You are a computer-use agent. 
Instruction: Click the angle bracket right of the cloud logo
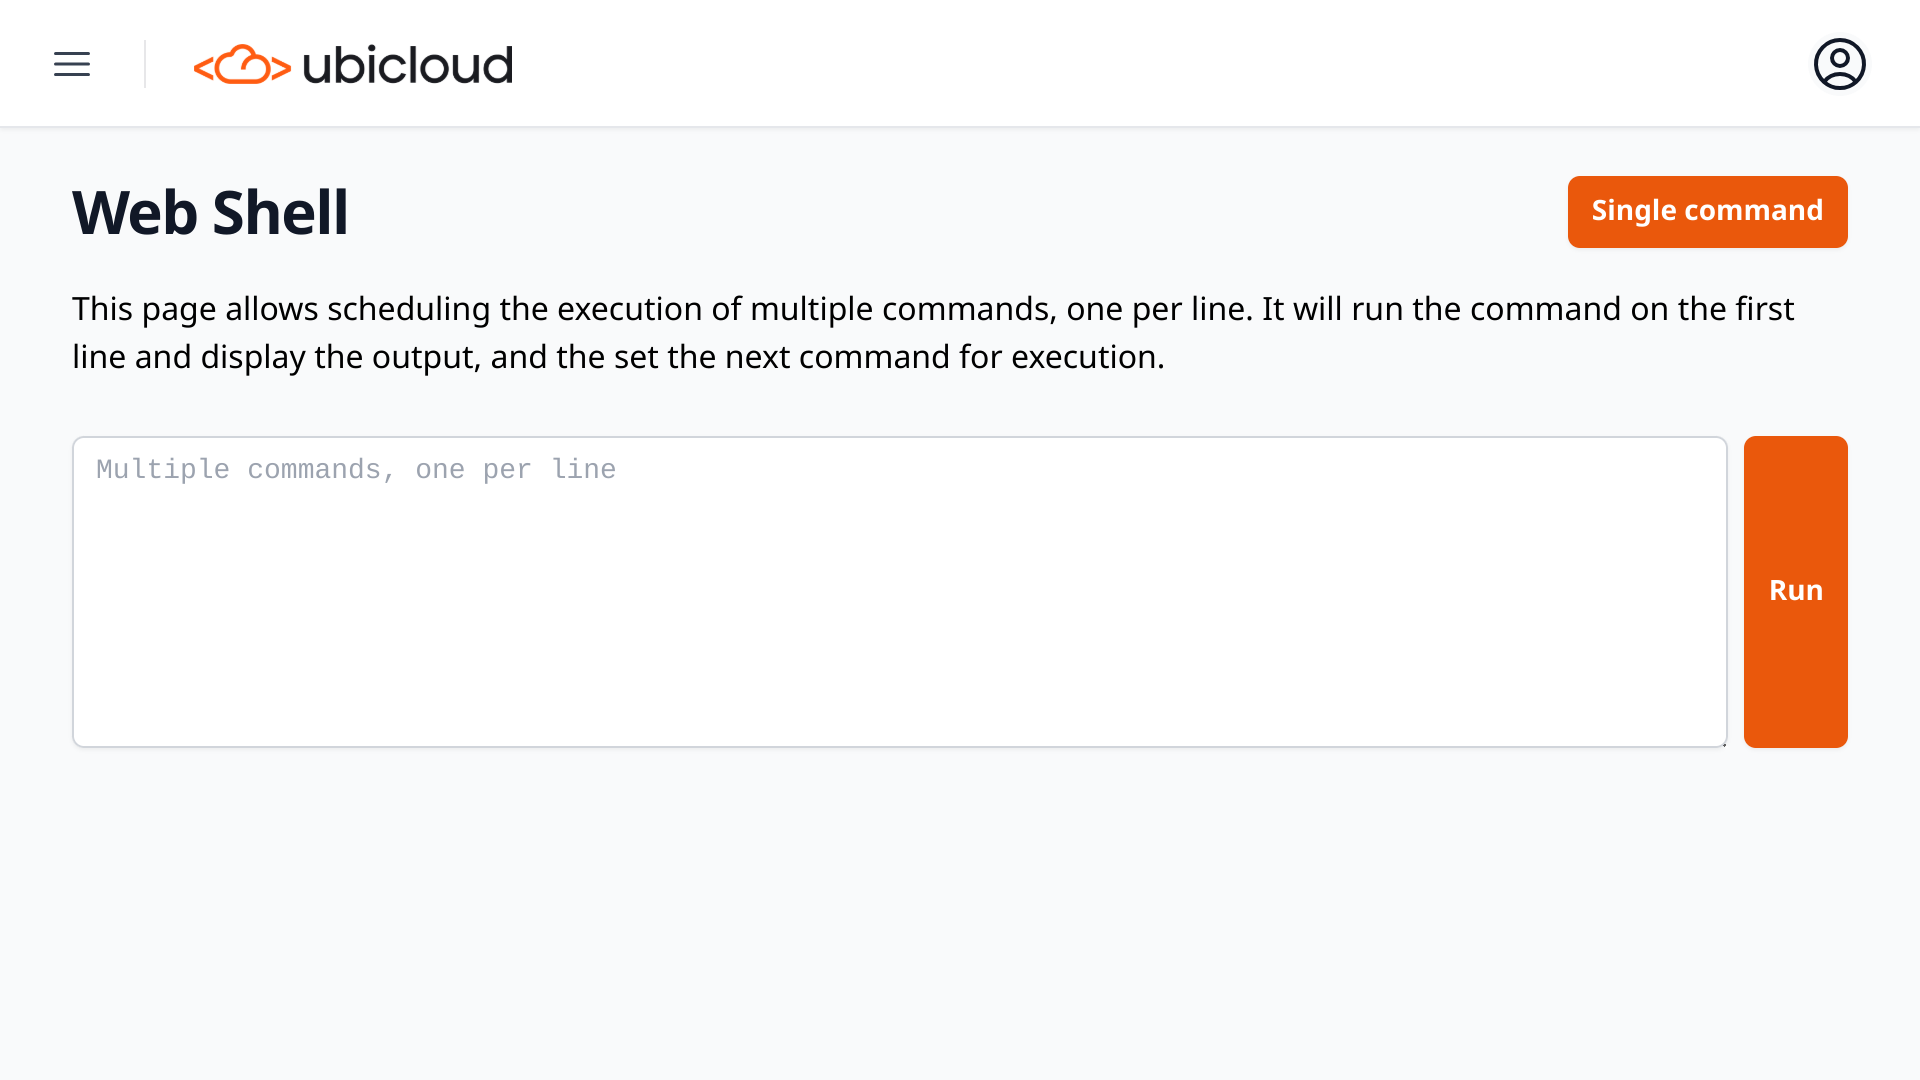[x=281, y=68]
